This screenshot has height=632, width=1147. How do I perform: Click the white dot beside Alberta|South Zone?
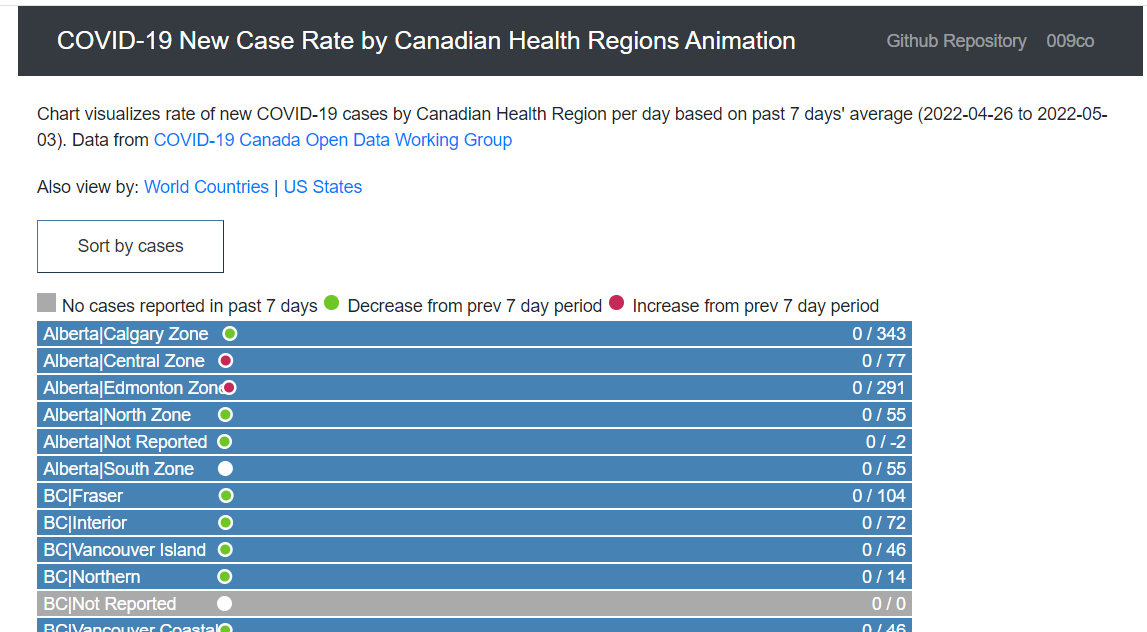click(225, 469)
